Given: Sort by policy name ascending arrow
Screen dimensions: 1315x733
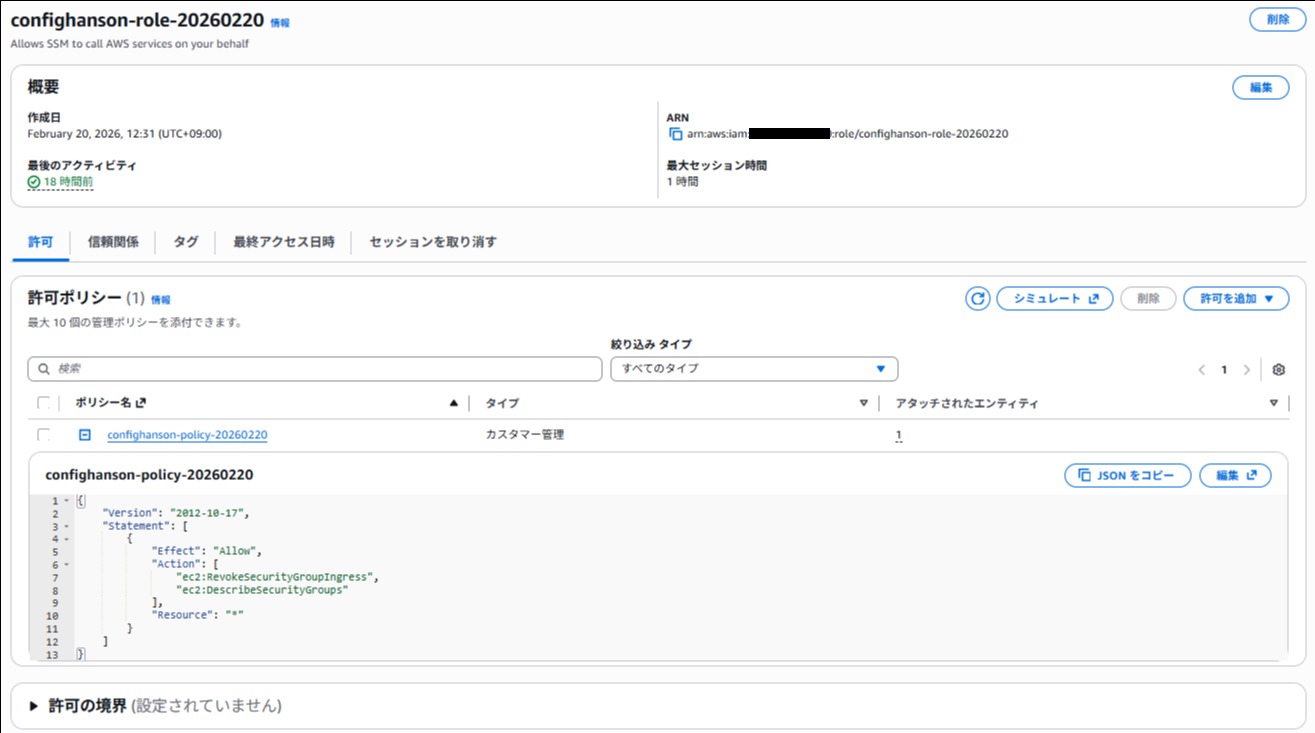Looking at the screenshot, I should pyautogui.click(x=454, y=403).
